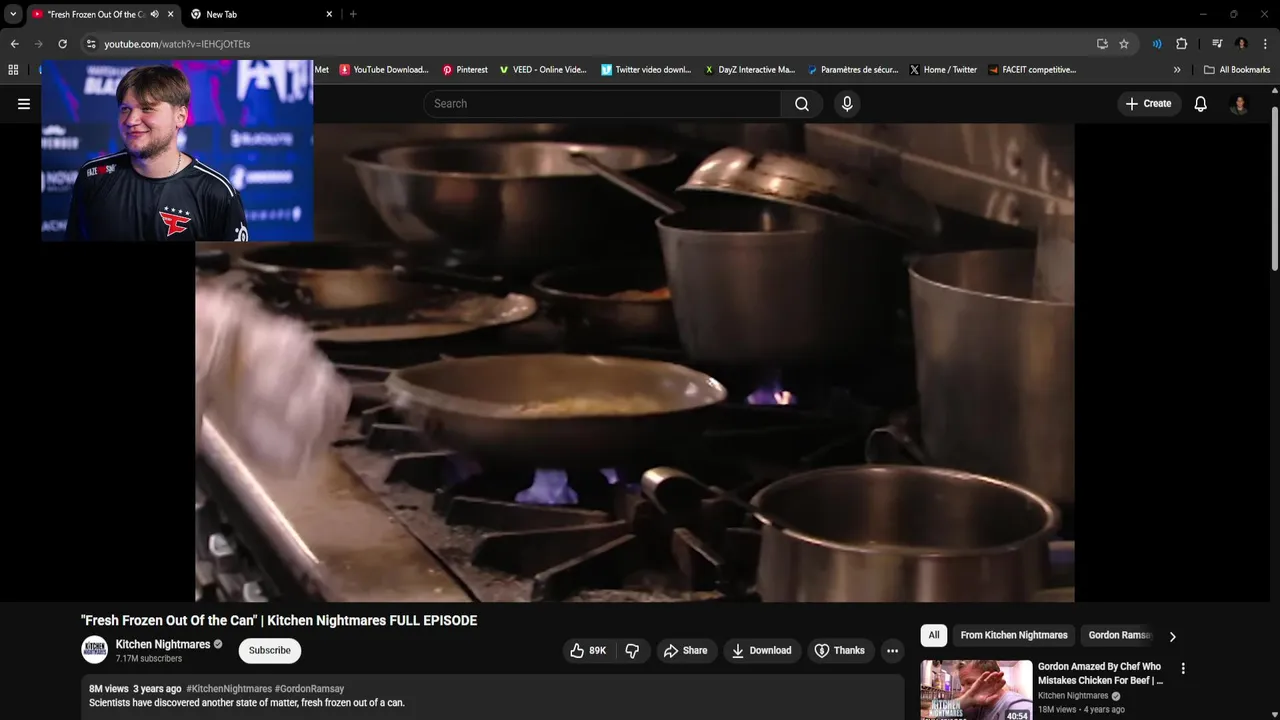Open YouTube notifications bell
Viewport: 1280px width, 720px height.
pos(1201,104)
